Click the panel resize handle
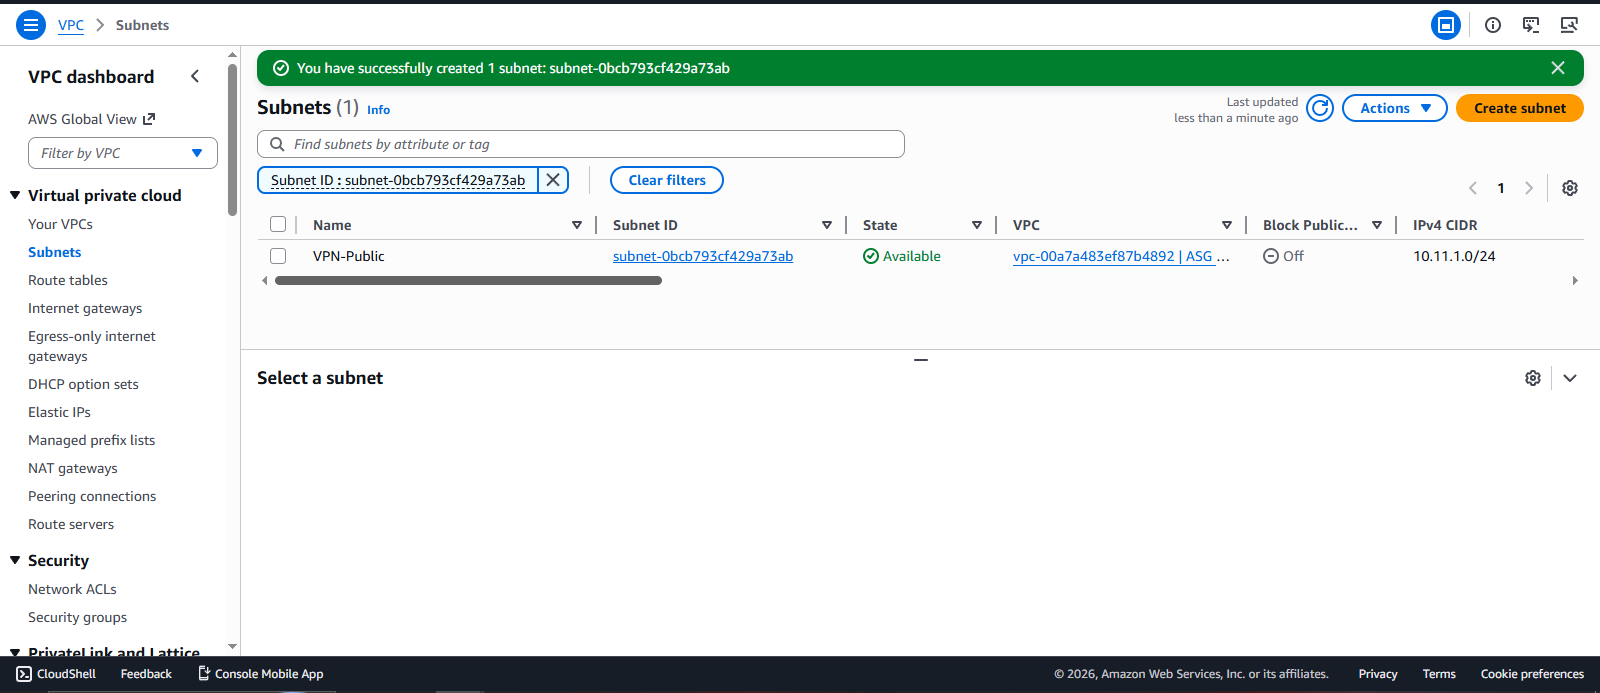This screenshot has width=1600, height=693. [x=921, y=360]
